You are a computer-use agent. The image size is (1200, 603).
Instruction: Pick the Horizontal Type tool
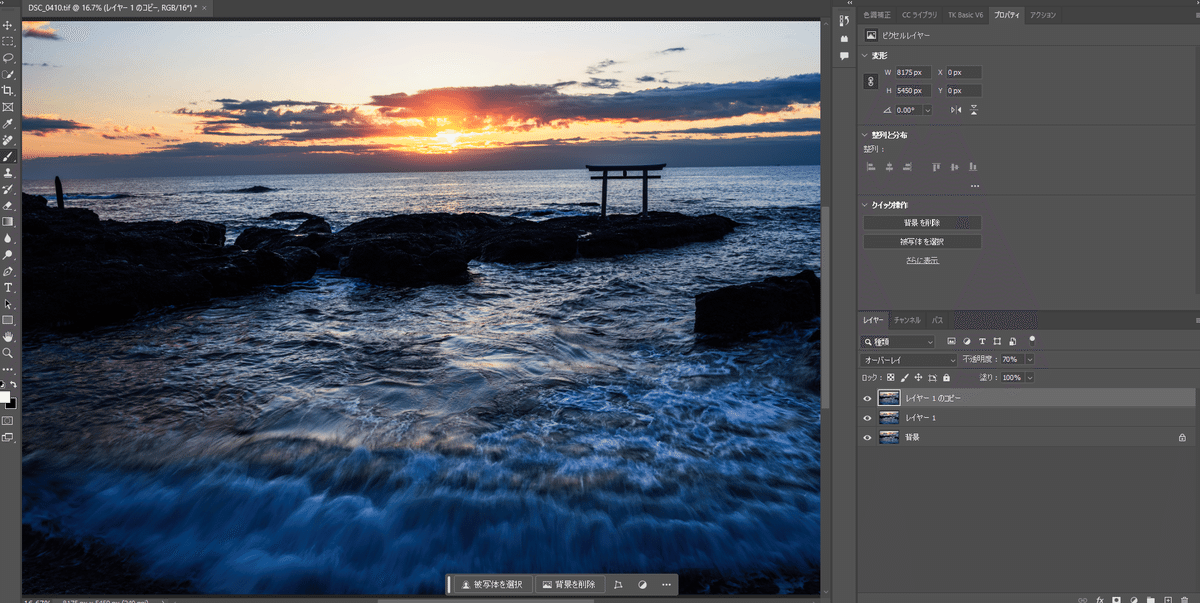(8, 287)
